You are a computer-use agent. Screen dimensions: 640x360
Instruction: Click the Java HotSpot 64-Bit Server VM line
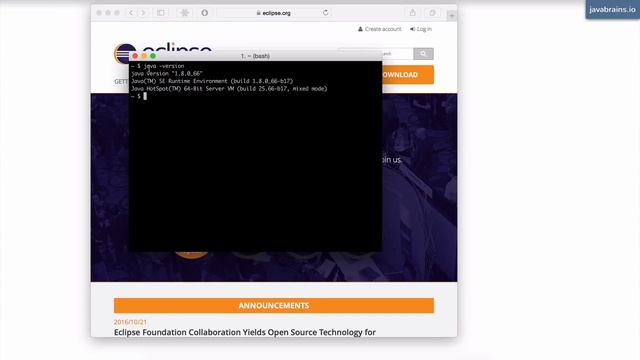229,89
